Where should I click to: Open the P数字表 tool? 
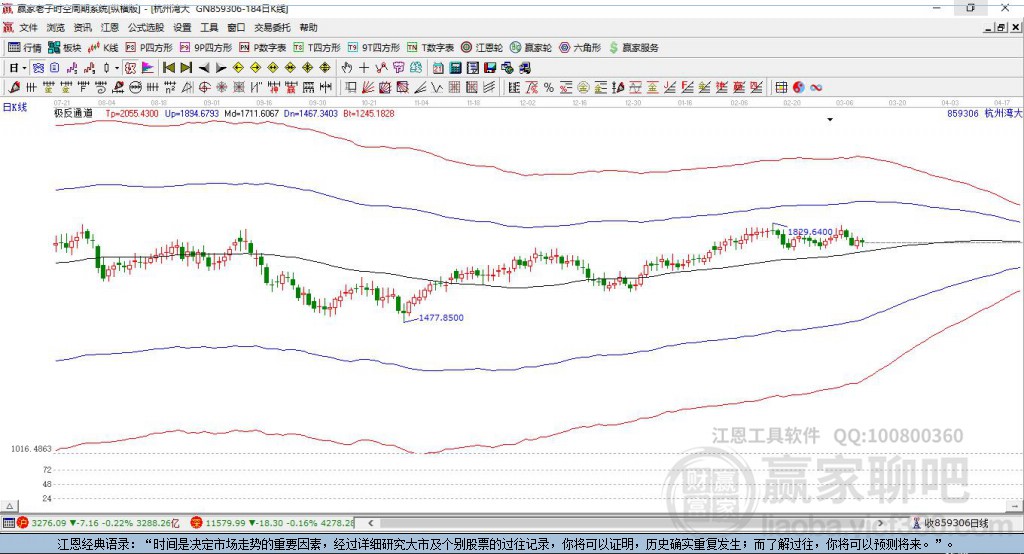tap(263, 48)
